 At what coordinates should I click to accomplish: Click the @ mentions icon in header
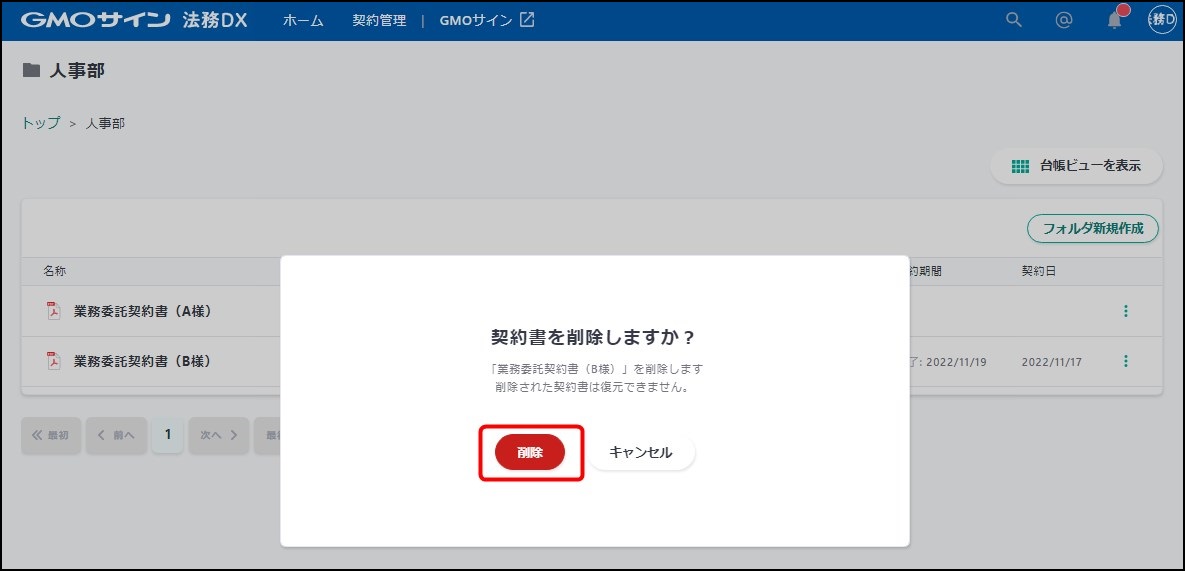pos(1063,20)
